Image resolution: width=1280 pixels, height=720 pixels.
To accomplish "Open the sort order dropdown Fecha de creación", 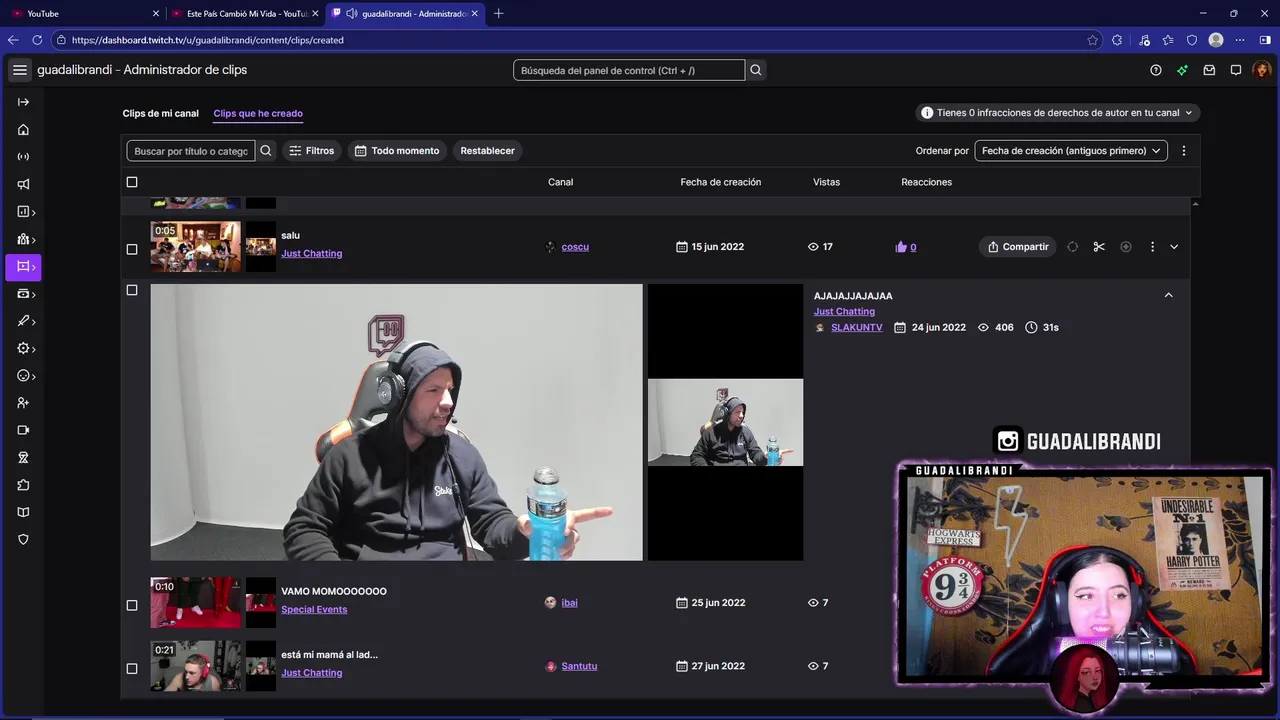I will (x=1071, y=151).
